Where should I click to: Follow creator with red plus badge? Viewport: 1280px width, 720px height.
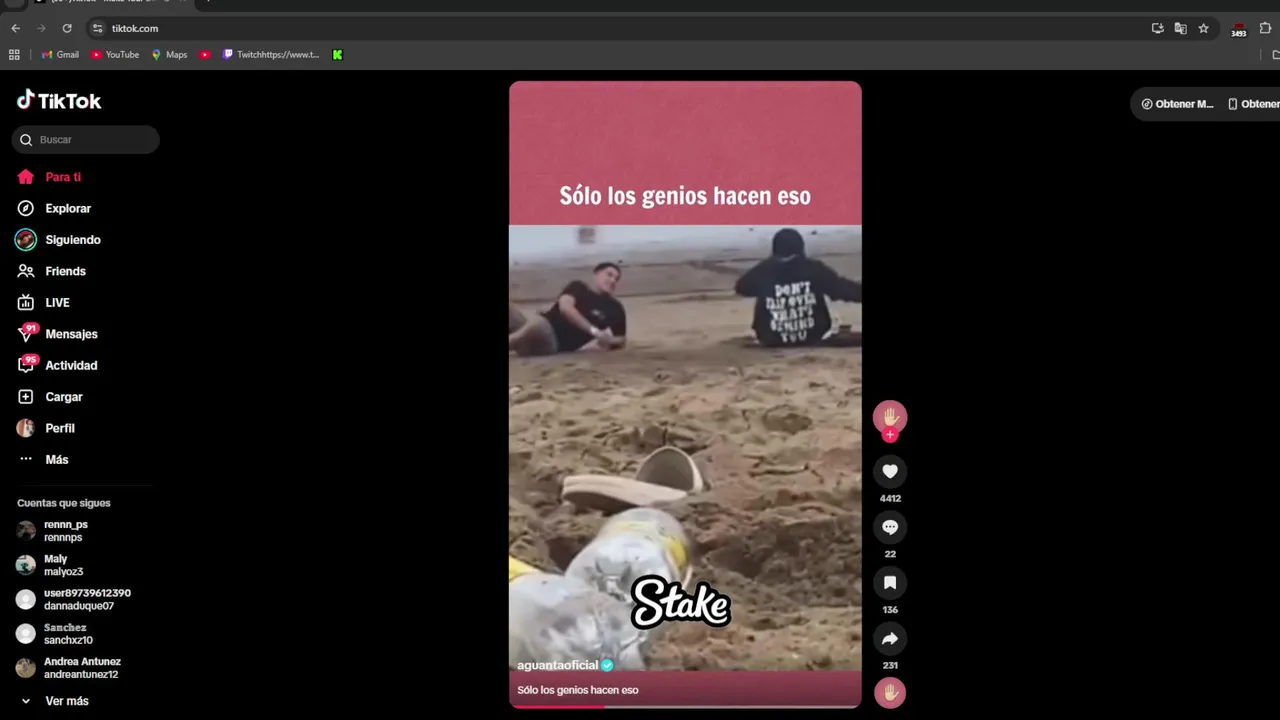[890, 435]
